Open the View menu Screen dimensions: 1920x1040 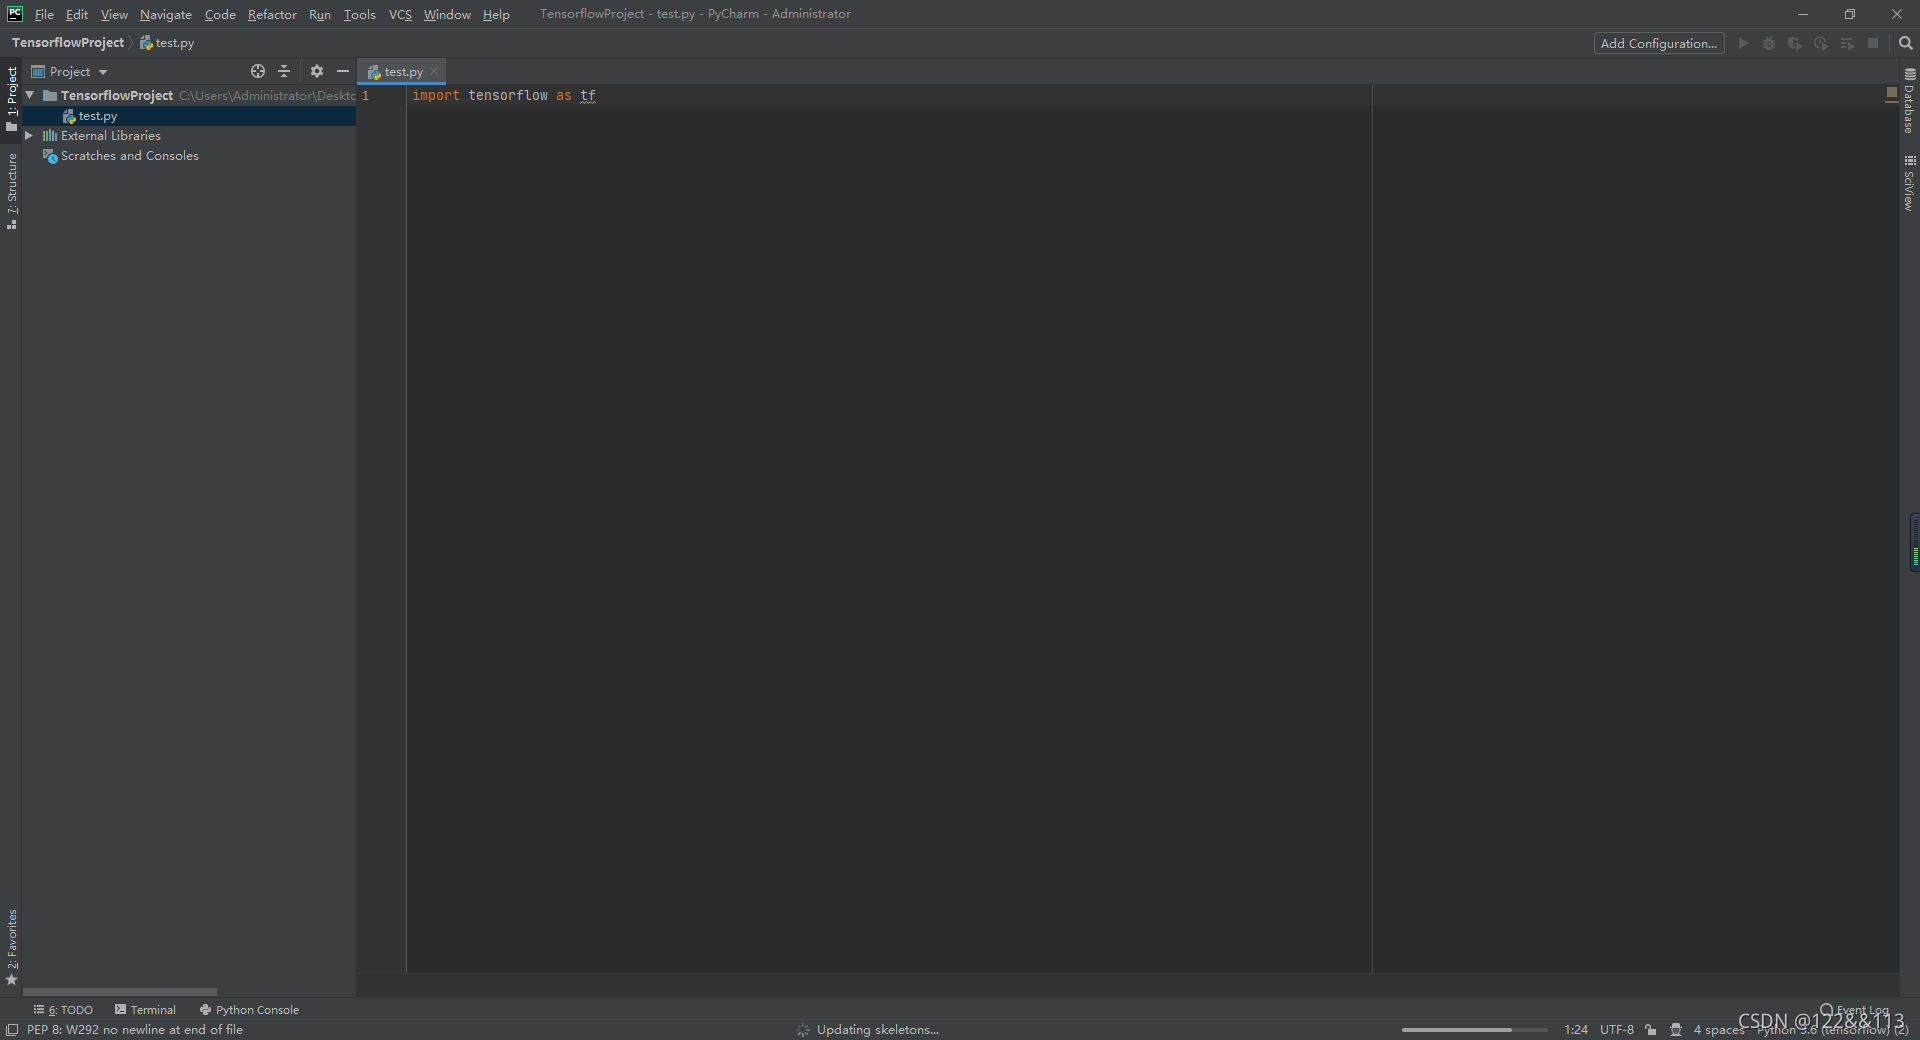point(114,14)
